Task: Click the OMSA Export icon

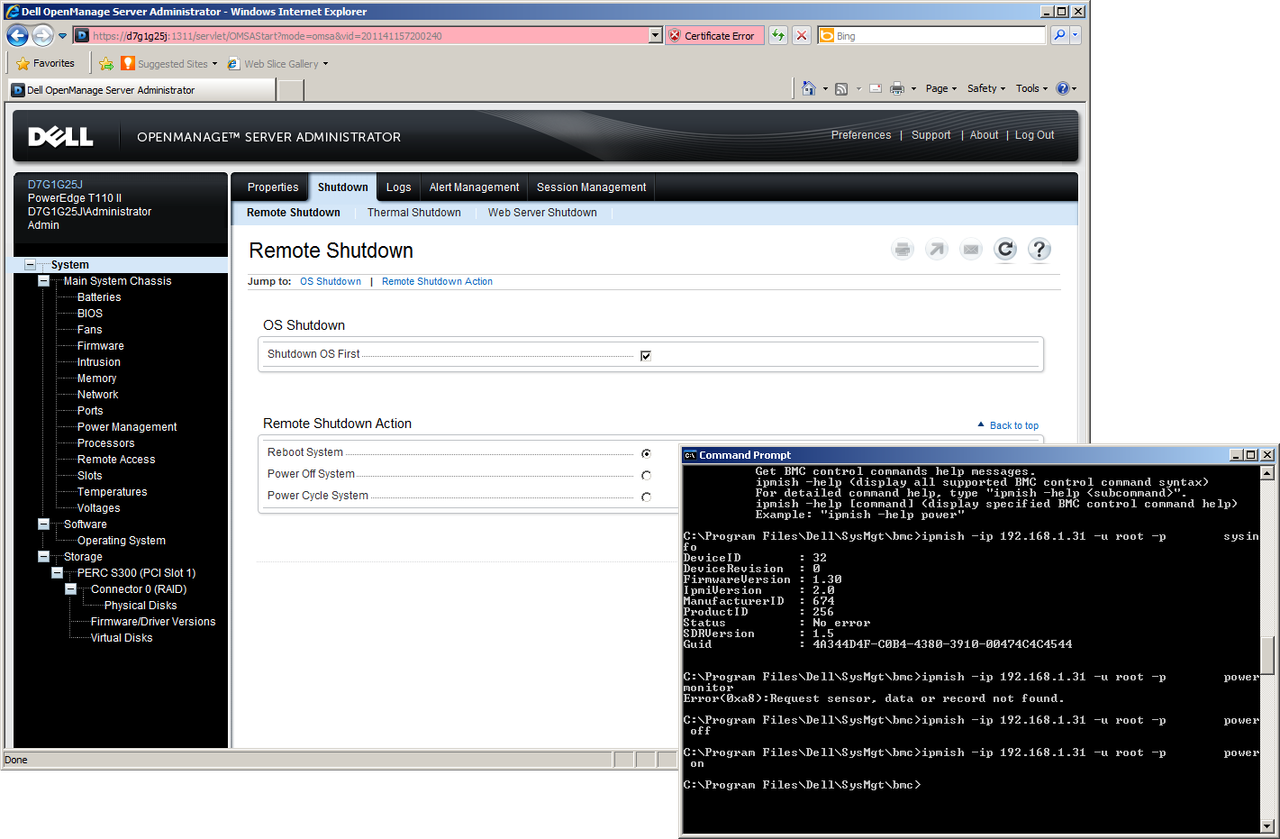Action: pos(937,250)
